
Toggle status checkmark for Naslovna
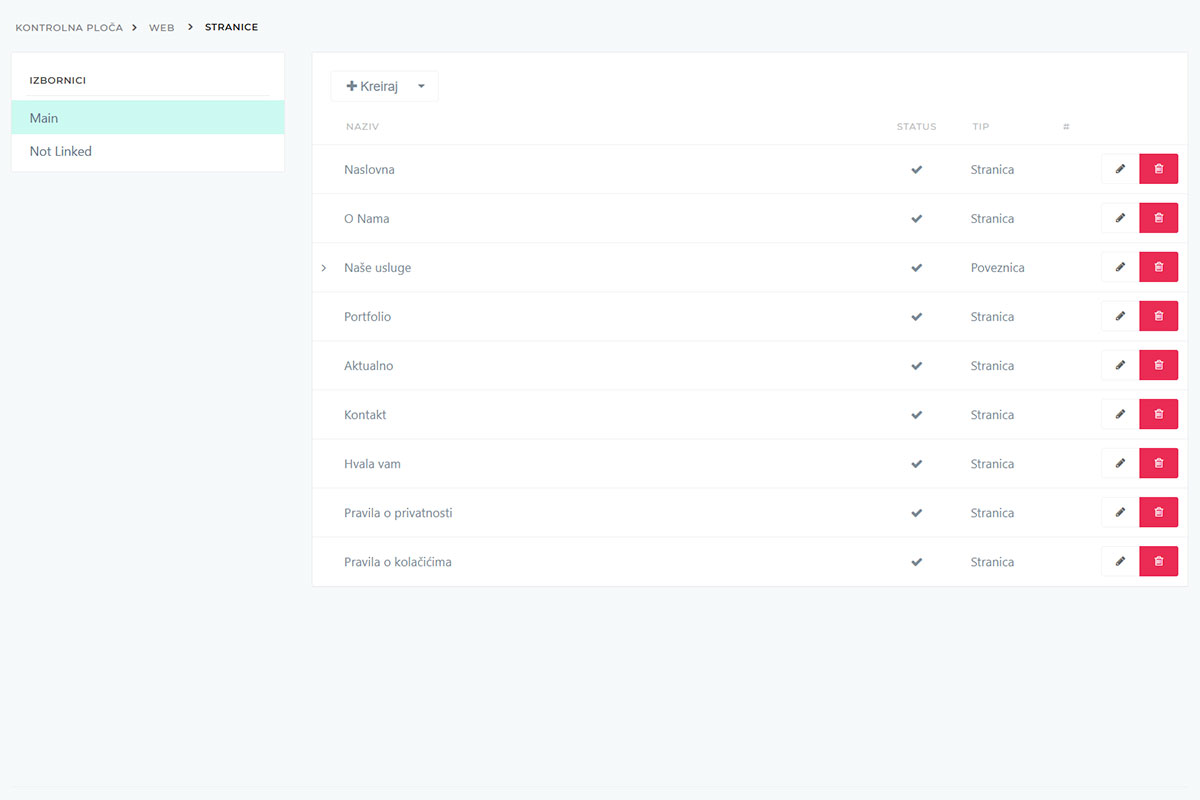click(x=916, y=169)
